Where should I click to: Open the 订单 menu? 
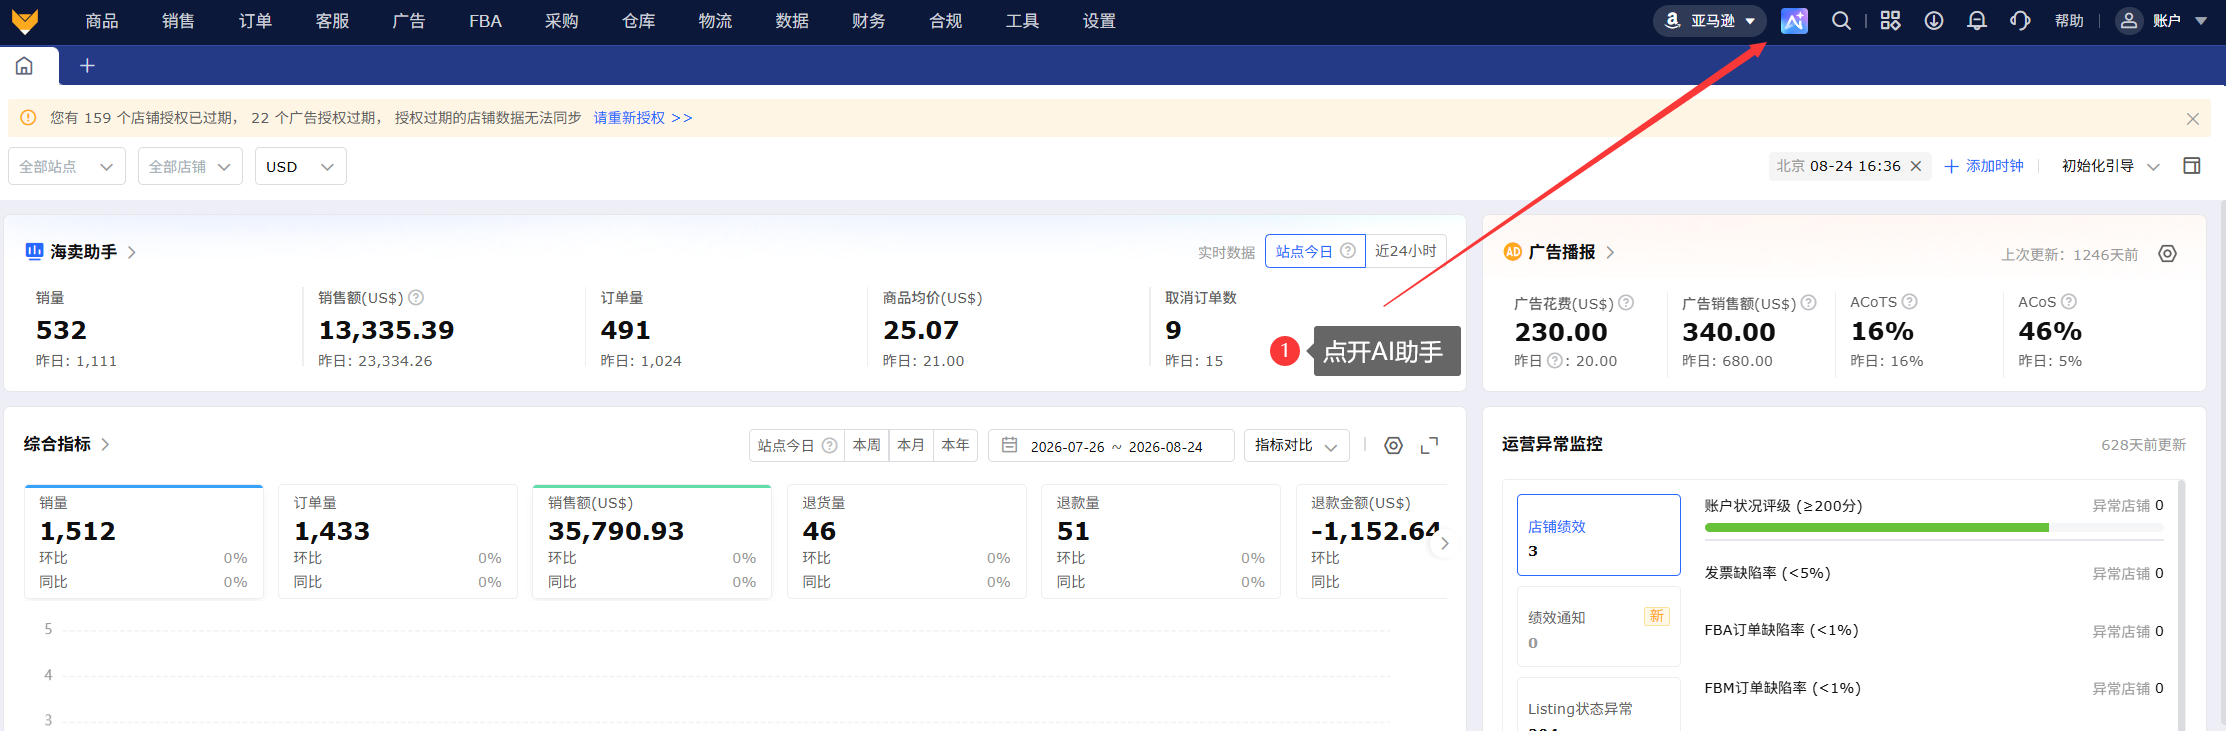[255, 21]
